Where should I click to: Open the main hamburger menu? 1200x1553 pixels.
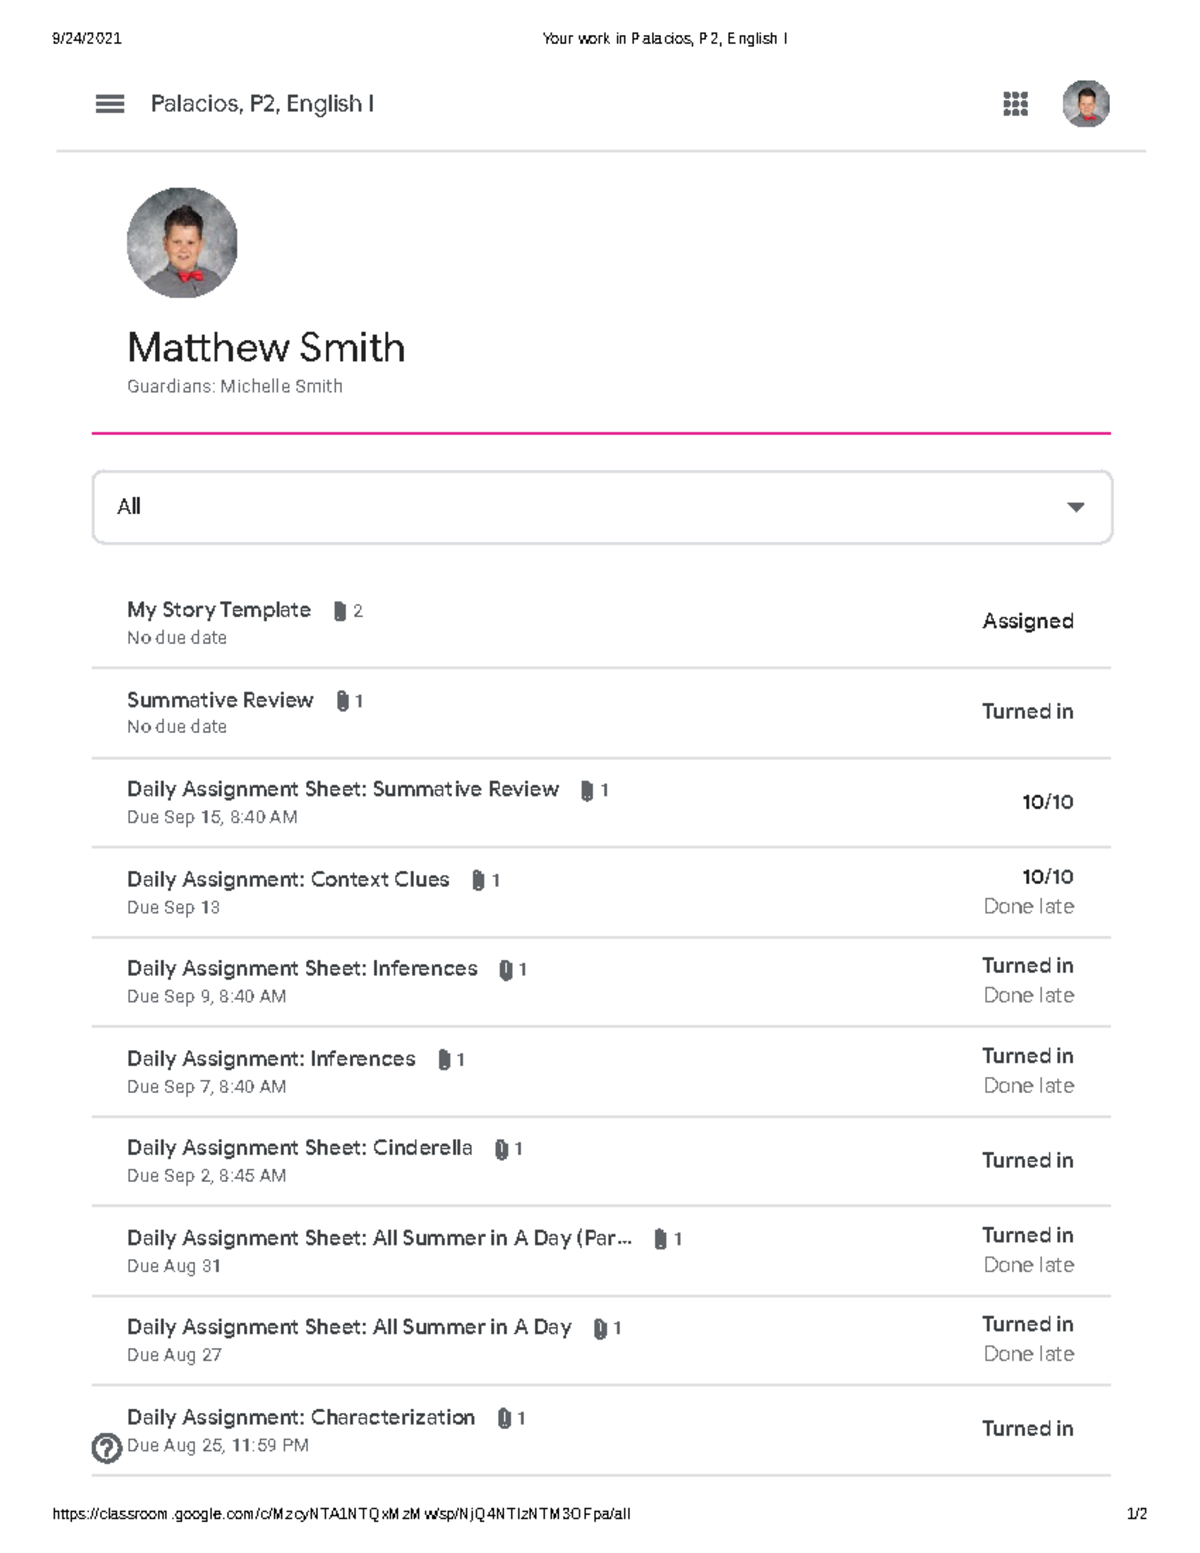pyautogui.click(x=110, y=104)
